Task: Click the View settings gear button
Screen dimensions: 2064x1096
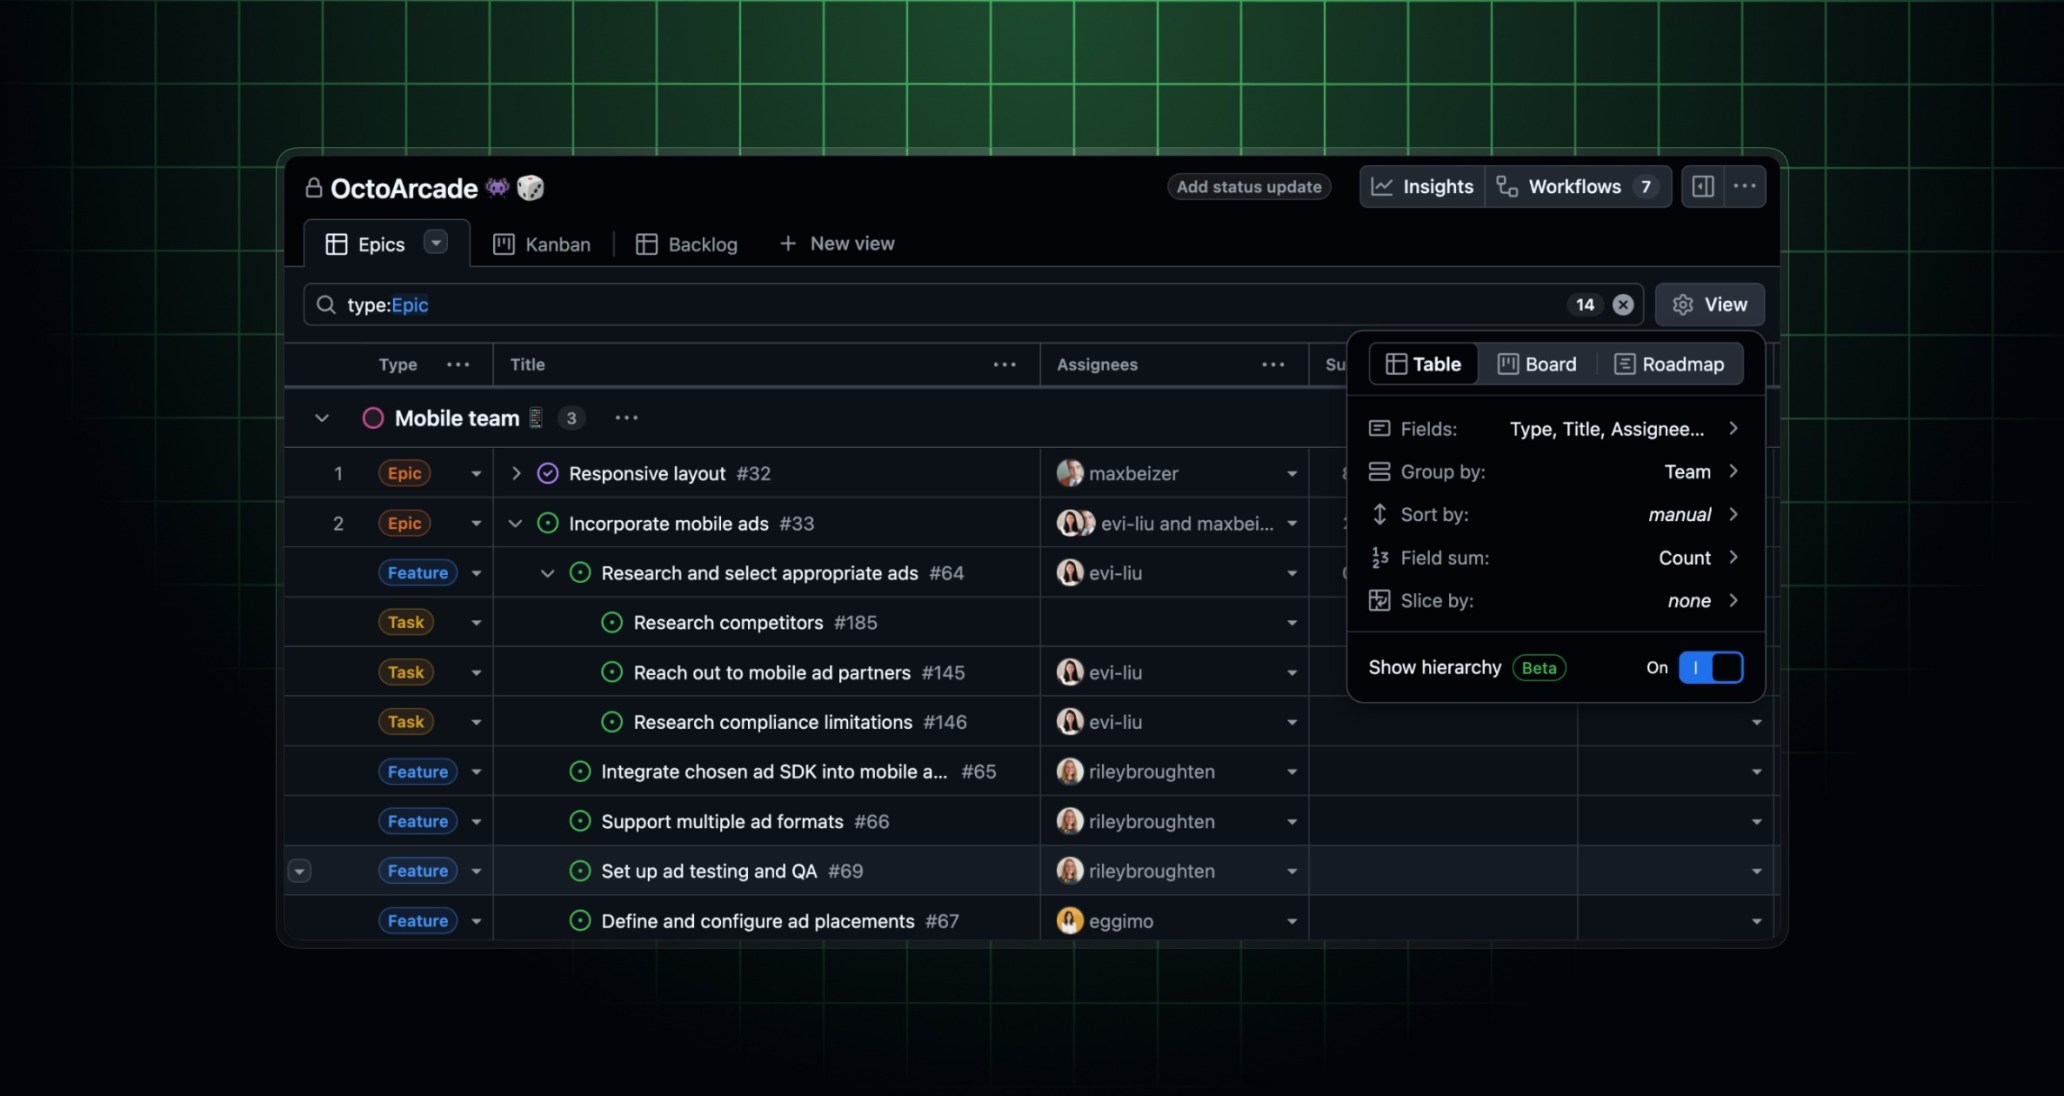Action: (1683, 304)
